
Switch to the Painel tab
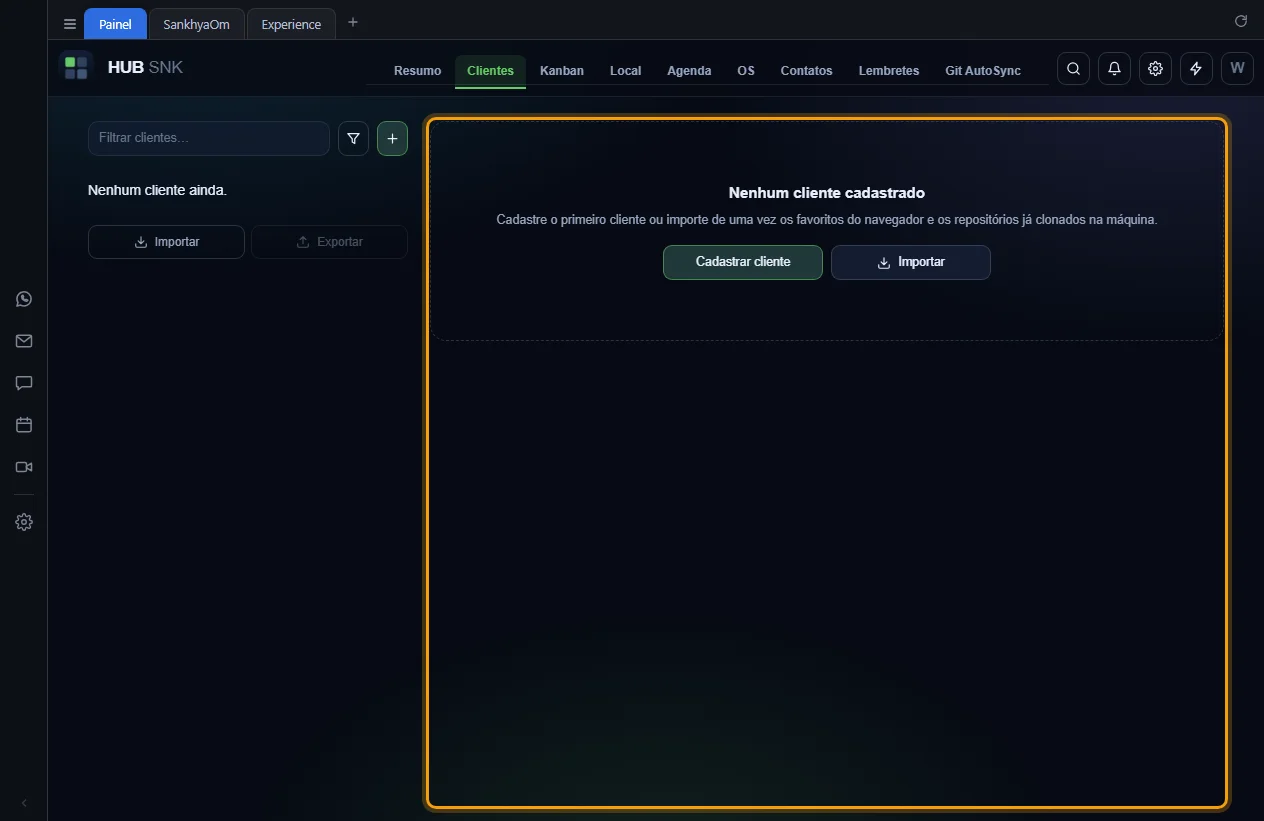(115, 24)
